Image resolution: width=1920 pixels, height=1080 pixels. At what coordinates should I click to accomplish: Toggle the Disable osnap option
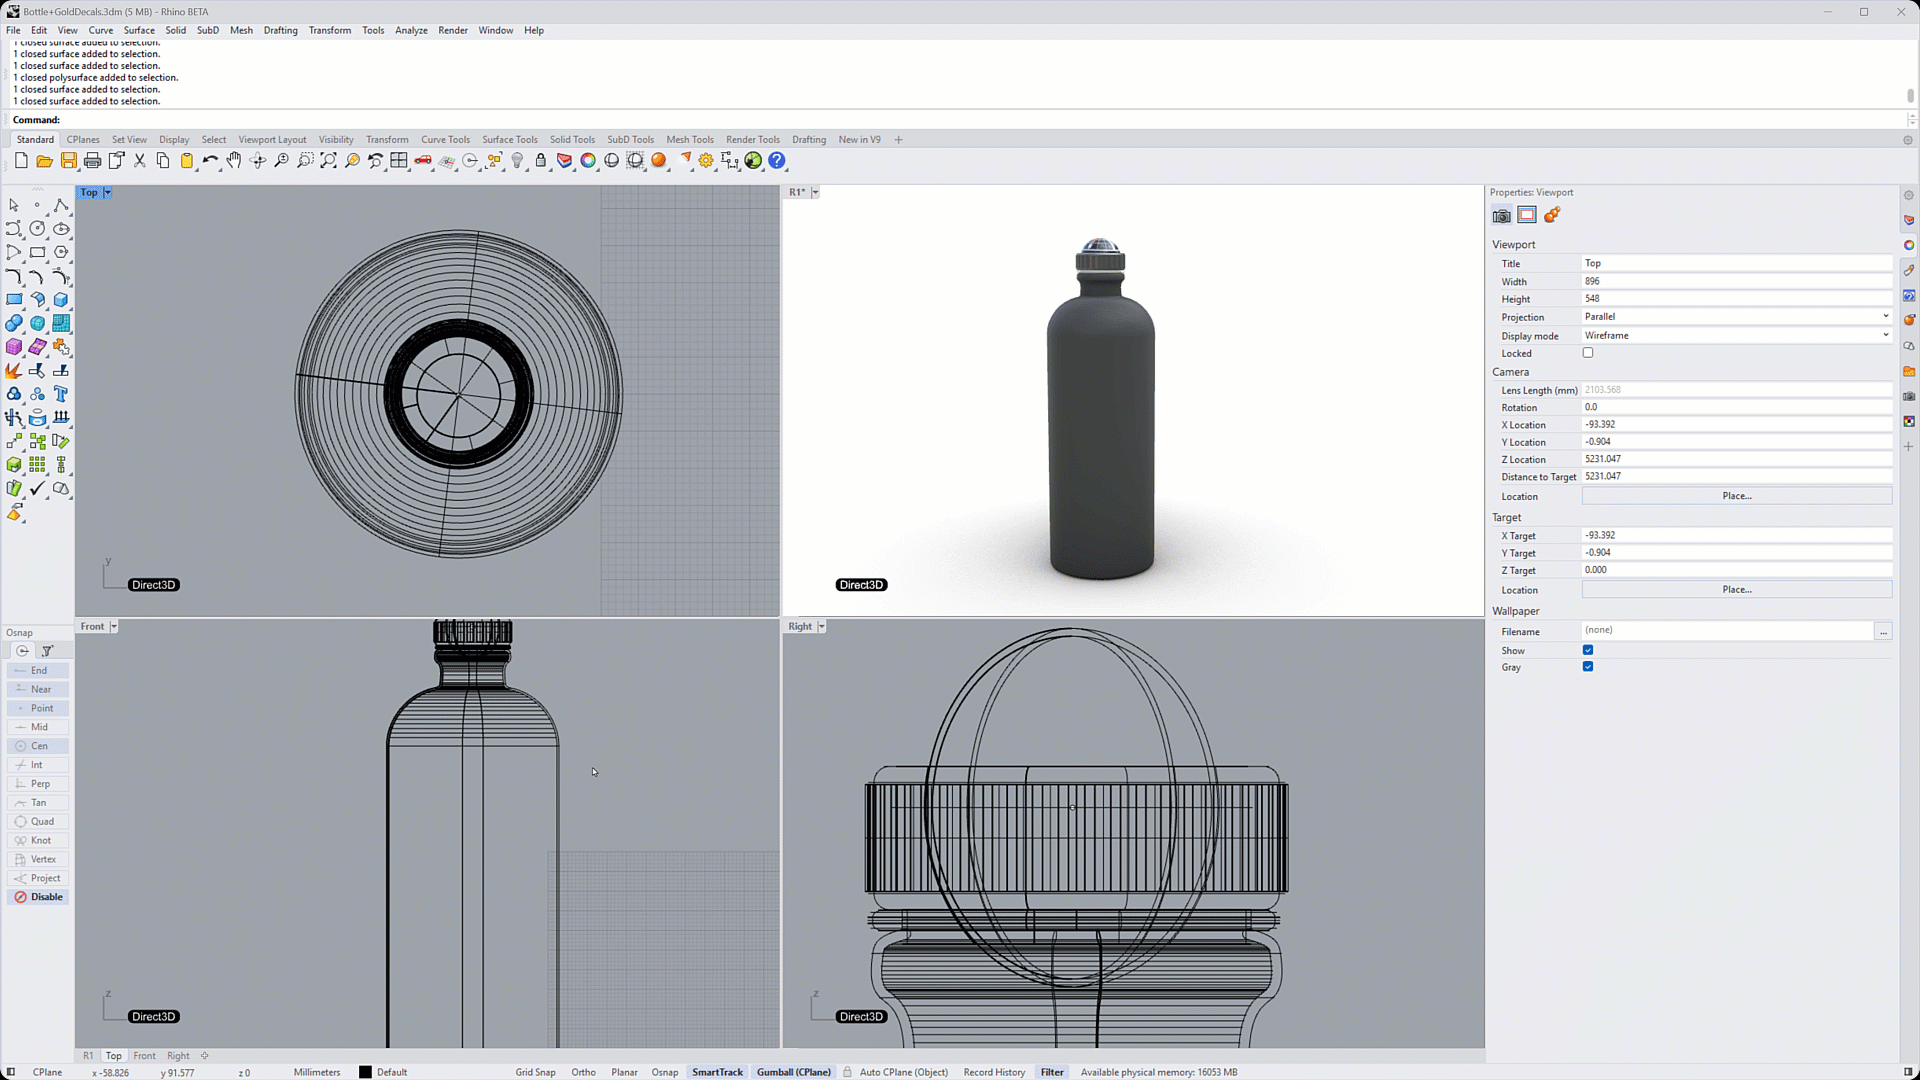[38, 897]
